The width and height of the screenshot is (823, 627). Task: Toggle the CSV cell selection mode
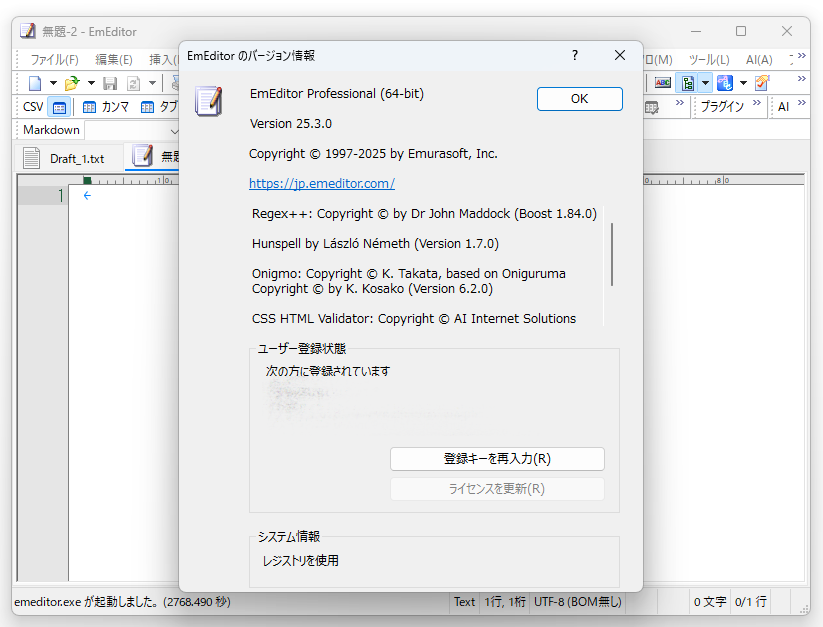point(58,106)
